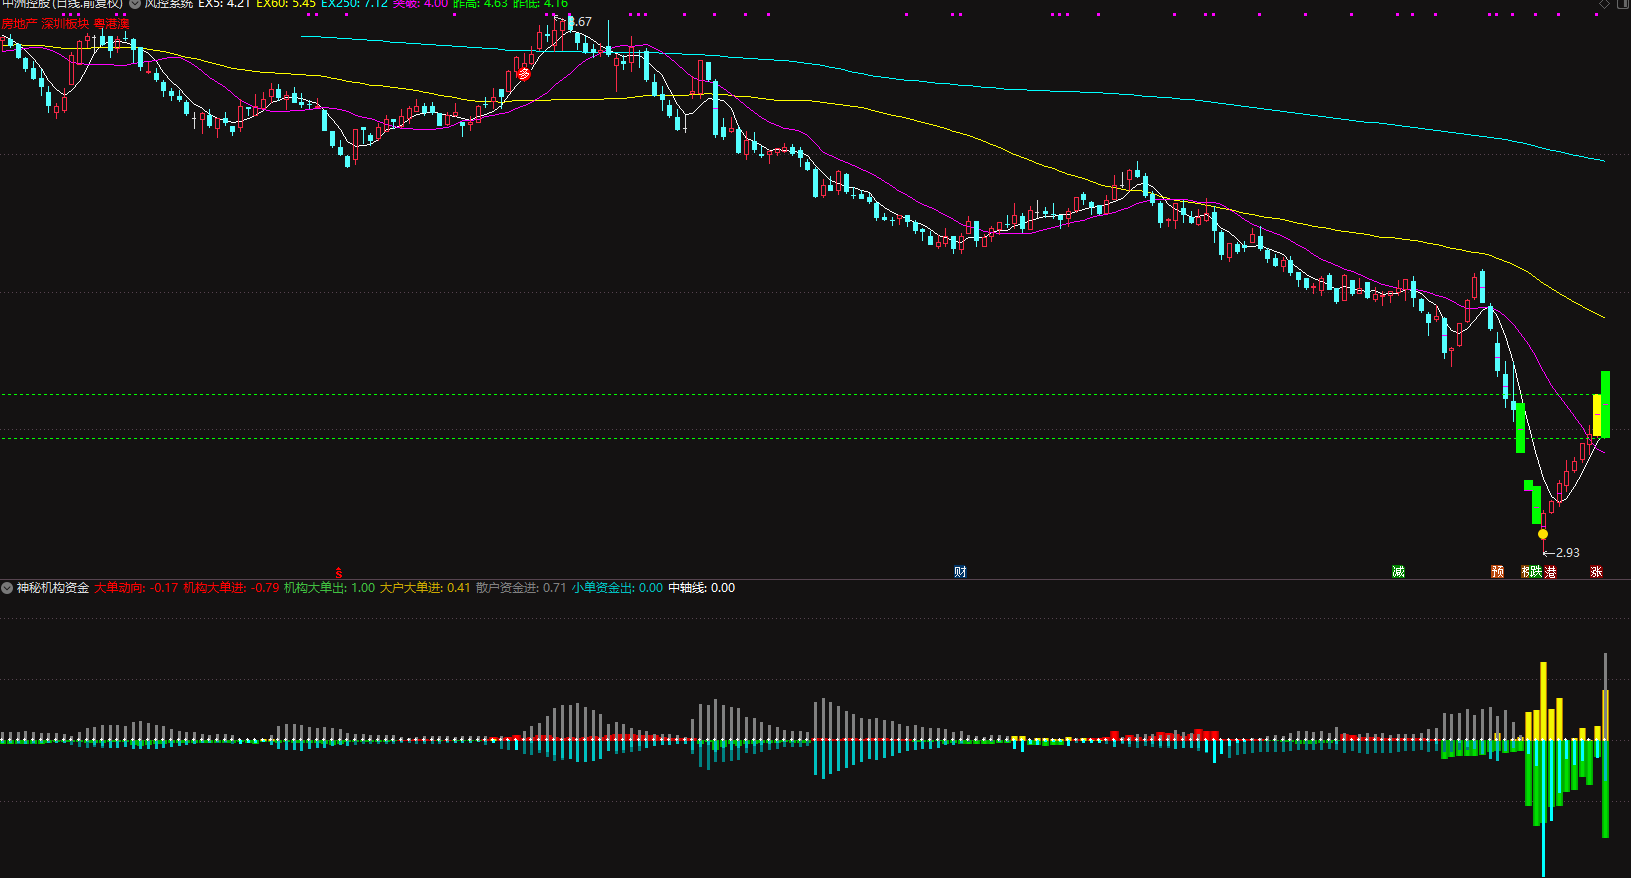Click the yellow dot at the price low
Screen dimensions: 1631x878
(x=1543, y=534)
